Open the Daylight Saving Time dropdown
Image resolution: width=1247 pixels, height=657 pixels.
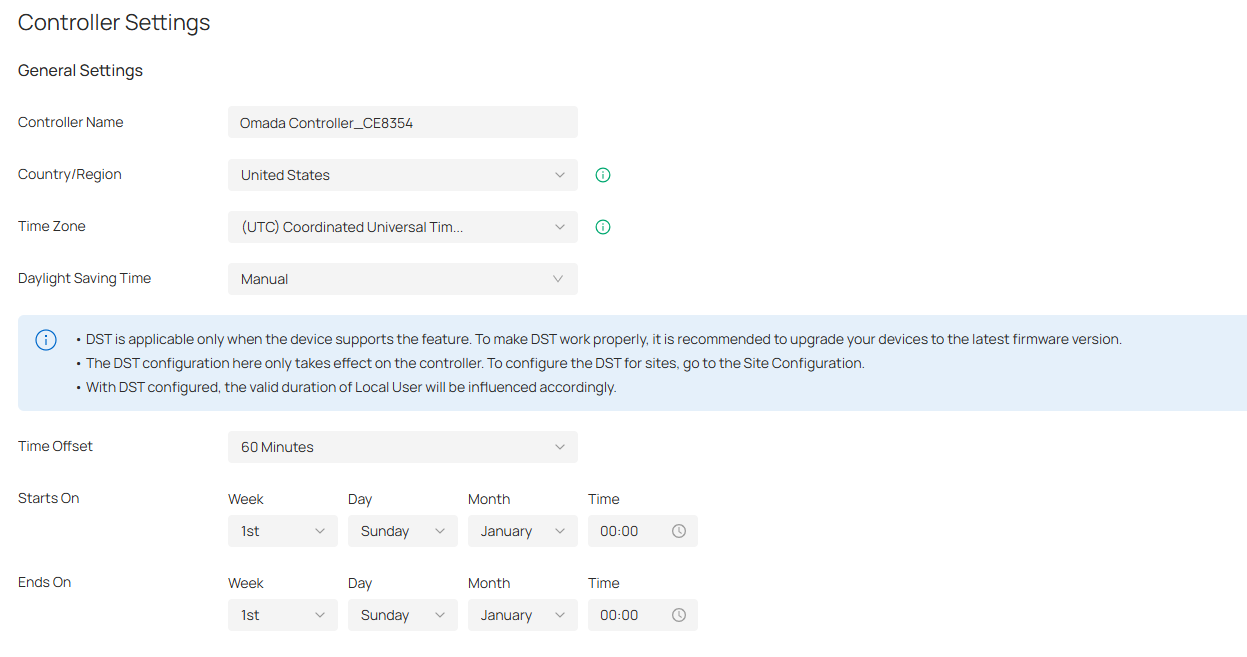tap(402, 279)
